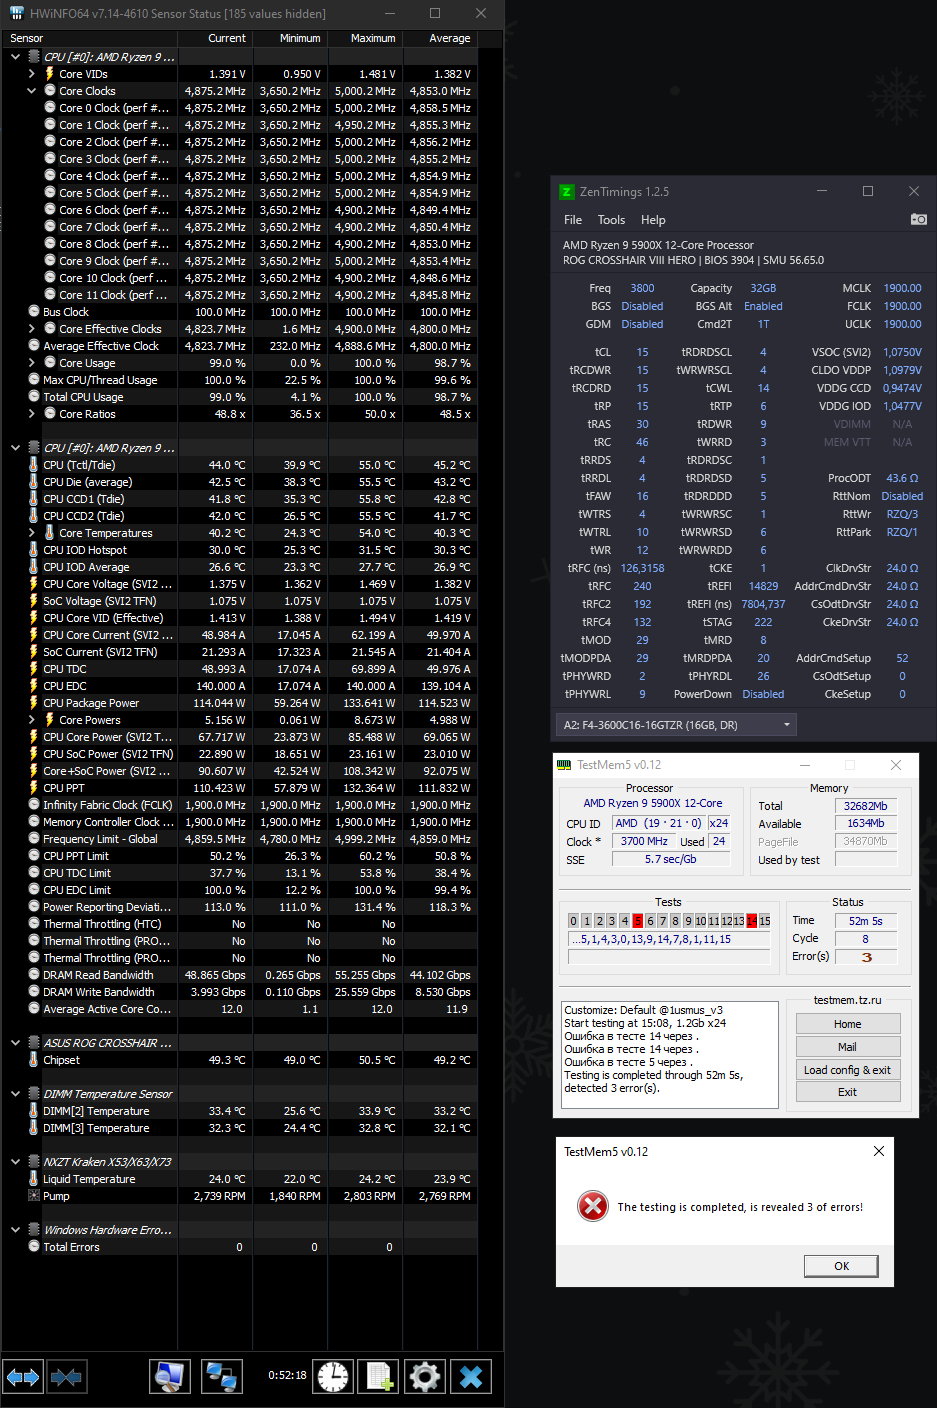Click the icon beside Total Errors row
Screen dimensions: 937x1408
click(34, 1247)
